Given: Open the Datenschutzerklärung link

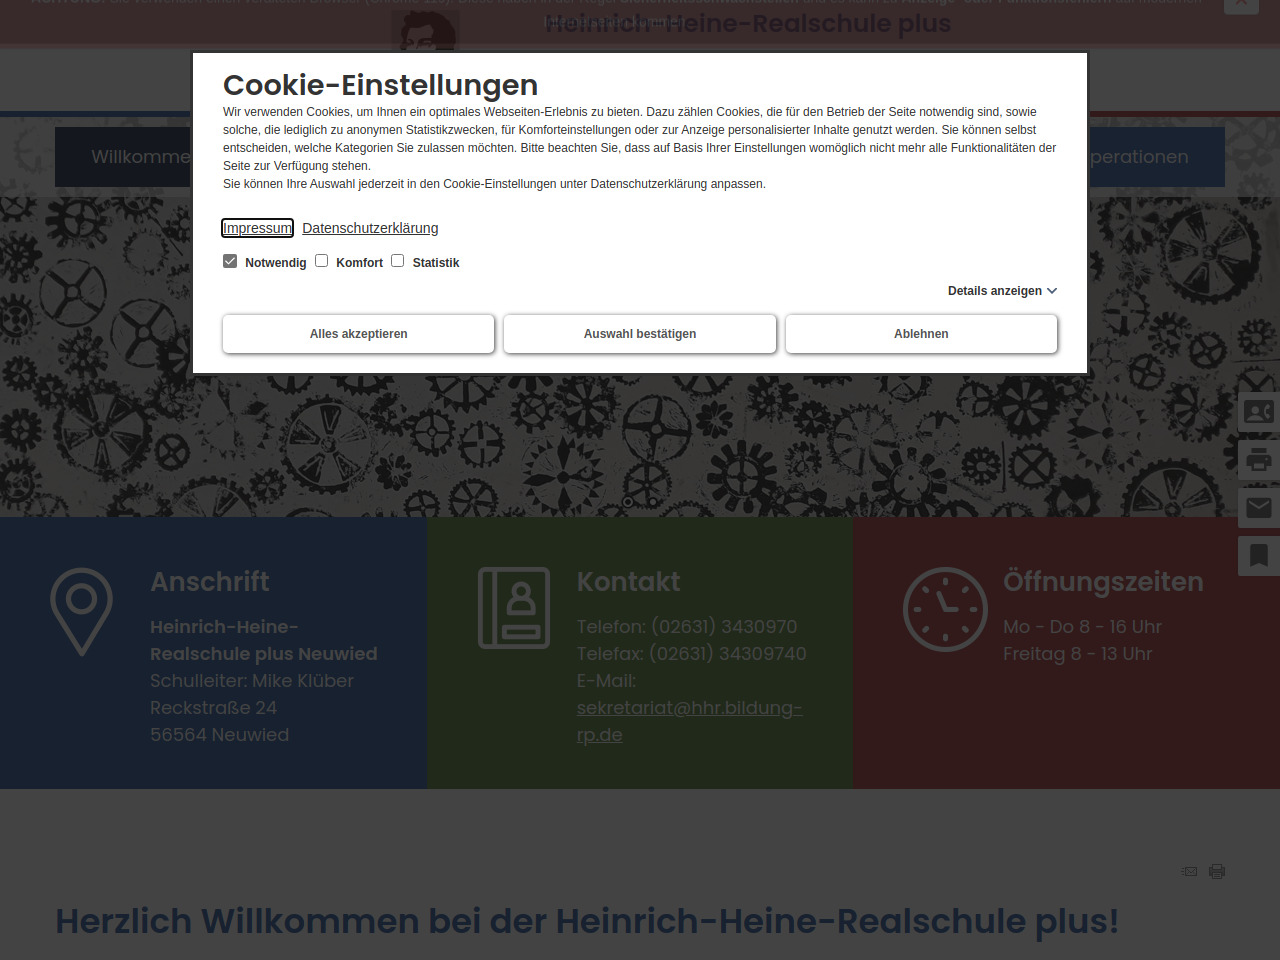Looking at the screenshot, I should 370,228.
